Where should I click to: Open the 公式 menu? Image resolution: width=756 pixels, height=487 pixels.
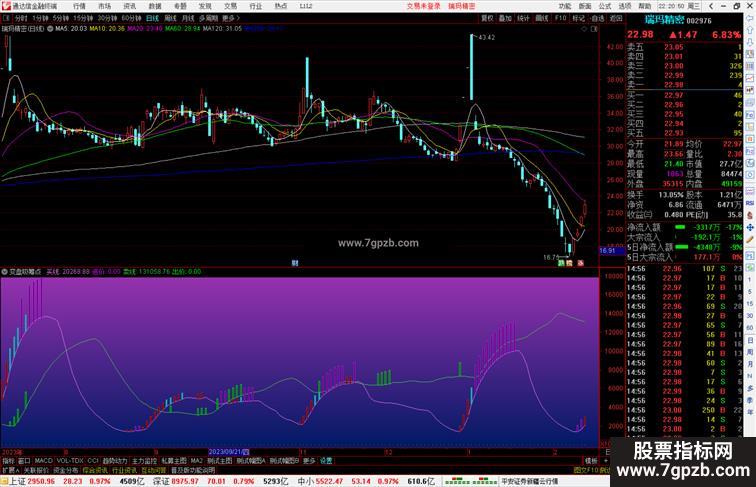pos(605,6)
